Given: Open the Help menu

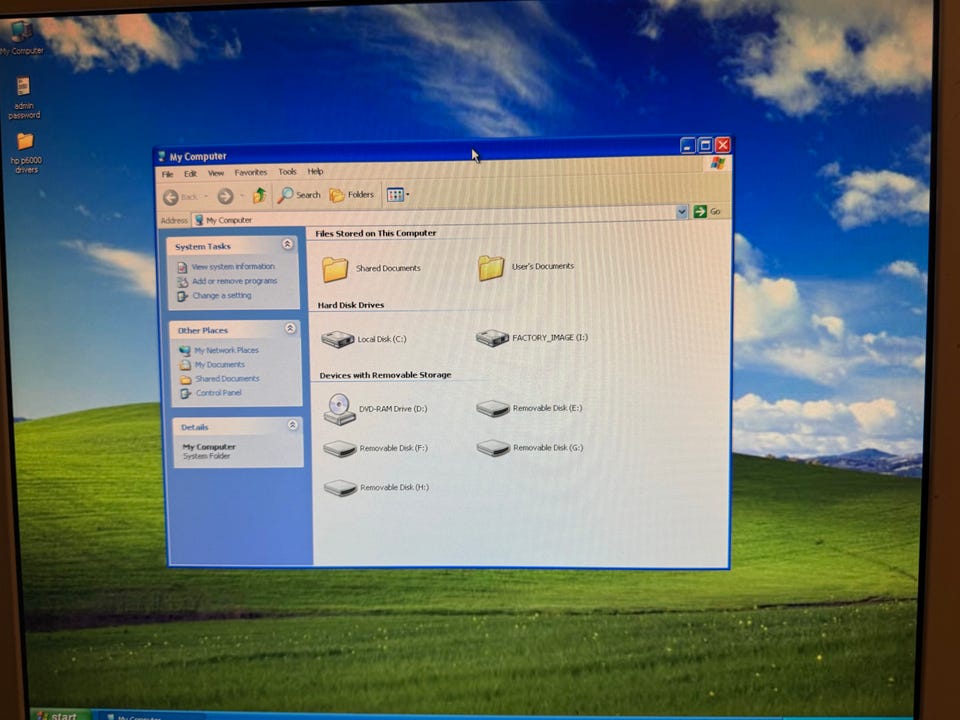Looking at the screenshot, I should (315, 171).
